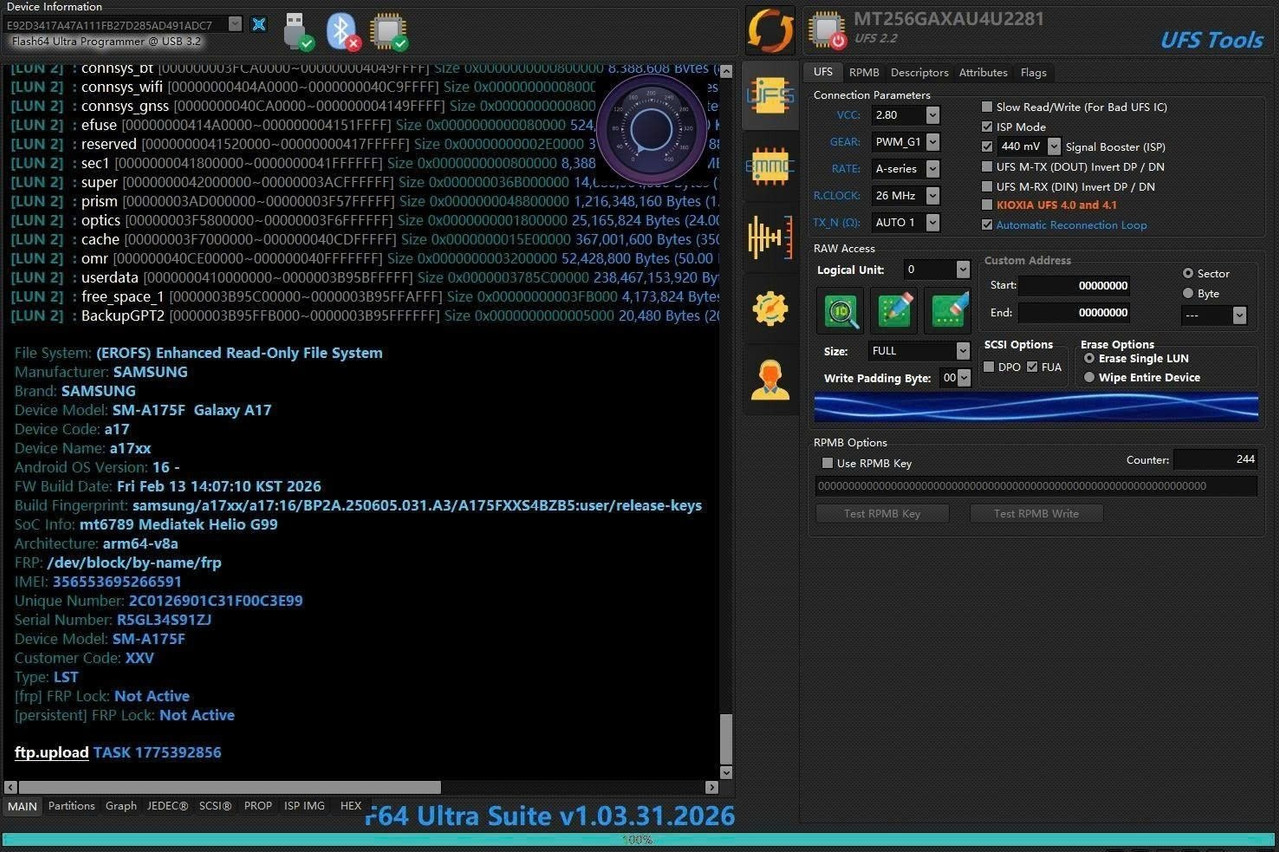Select the Sector radio button
This screenshot has width=1279, height=852.
tap(1188, 273)
